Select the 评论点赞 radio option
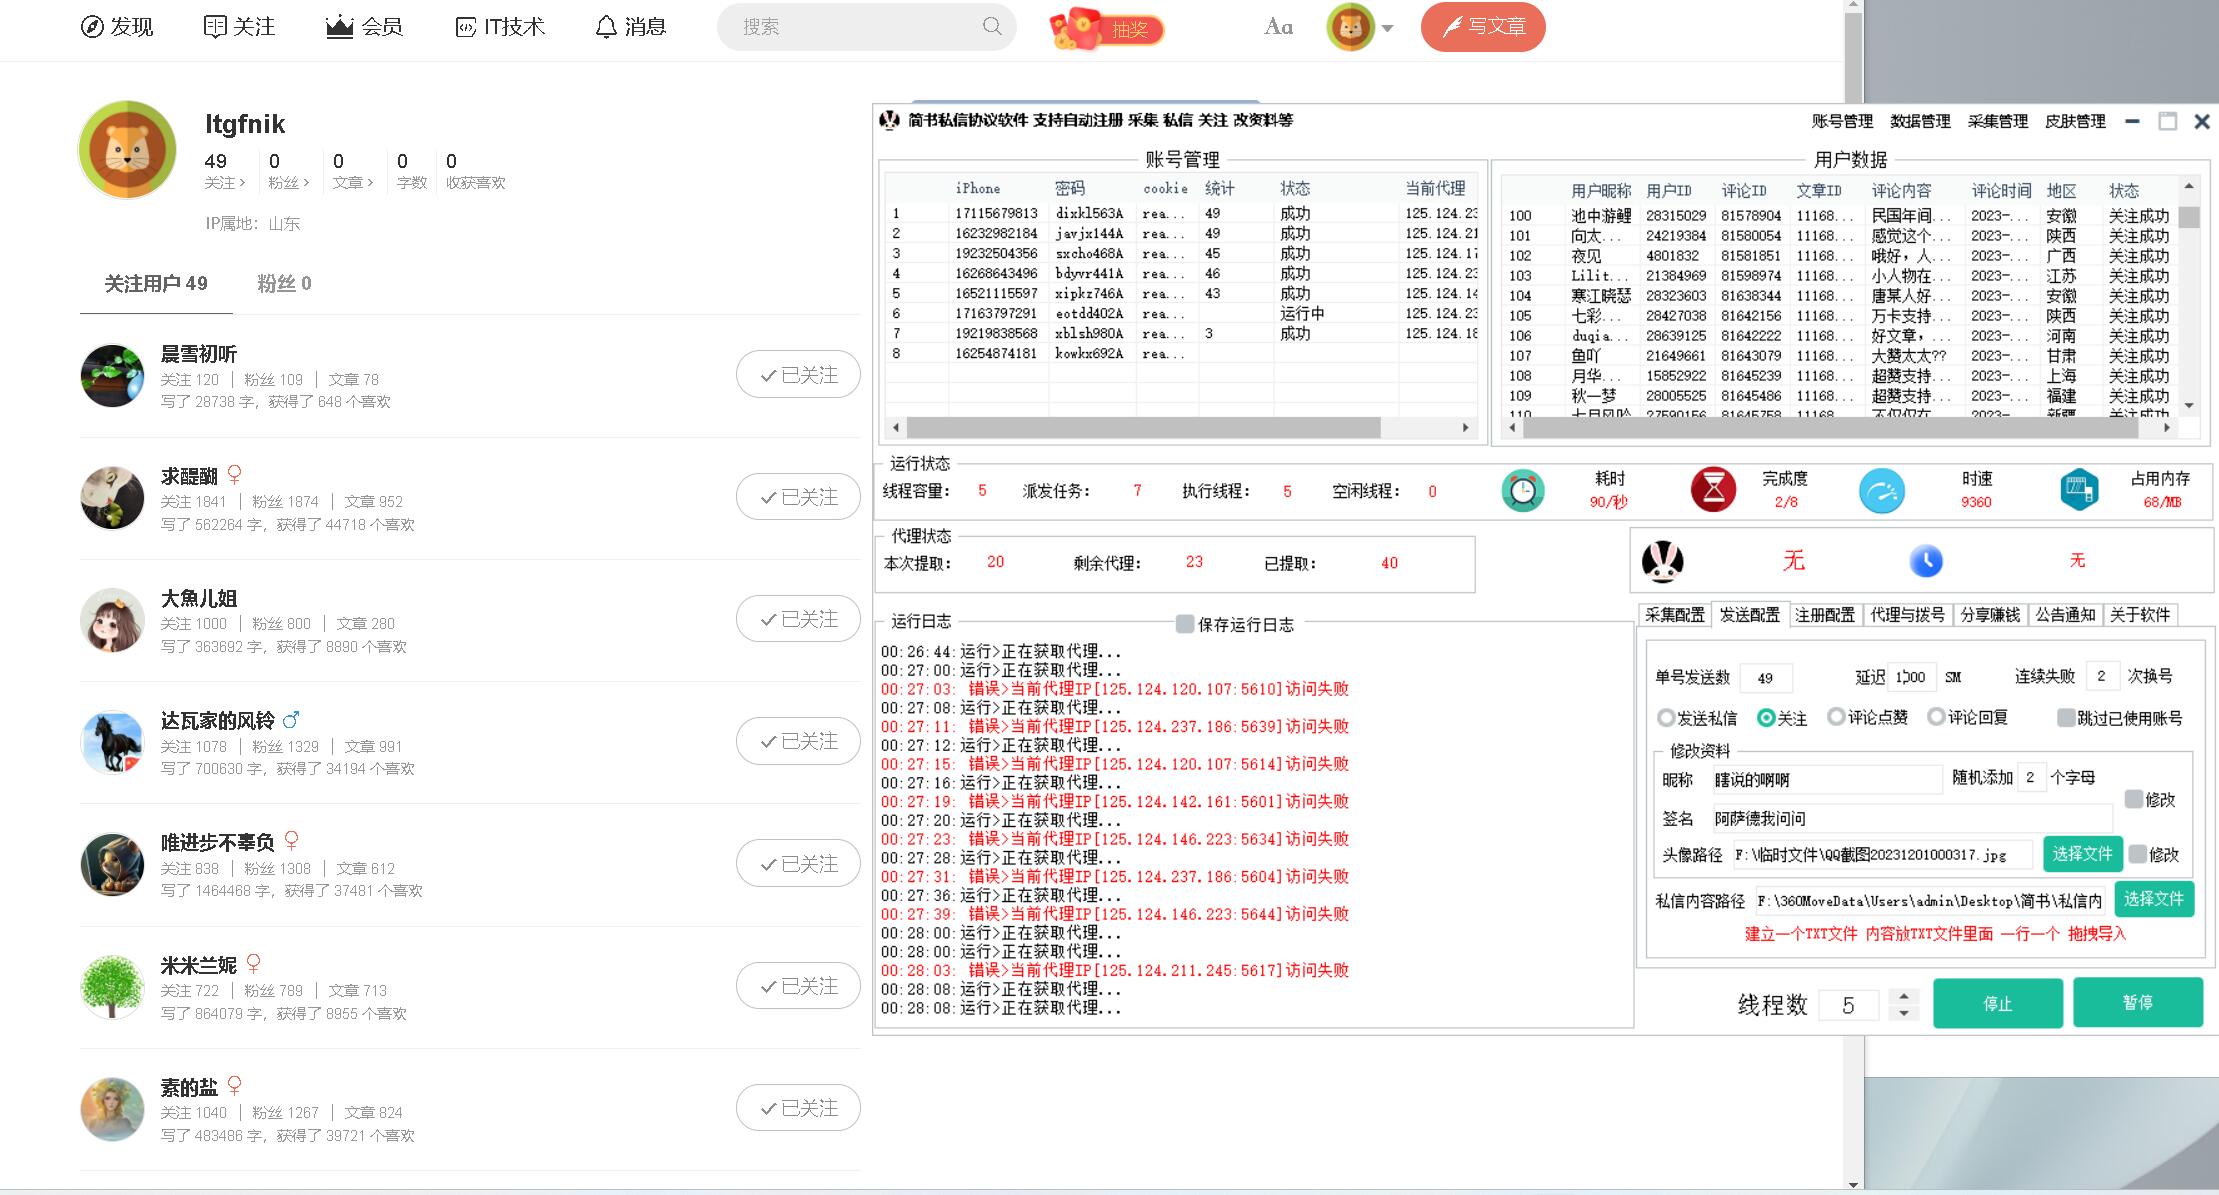This screenshot has height=1195, width=2219. (1836, 717)
